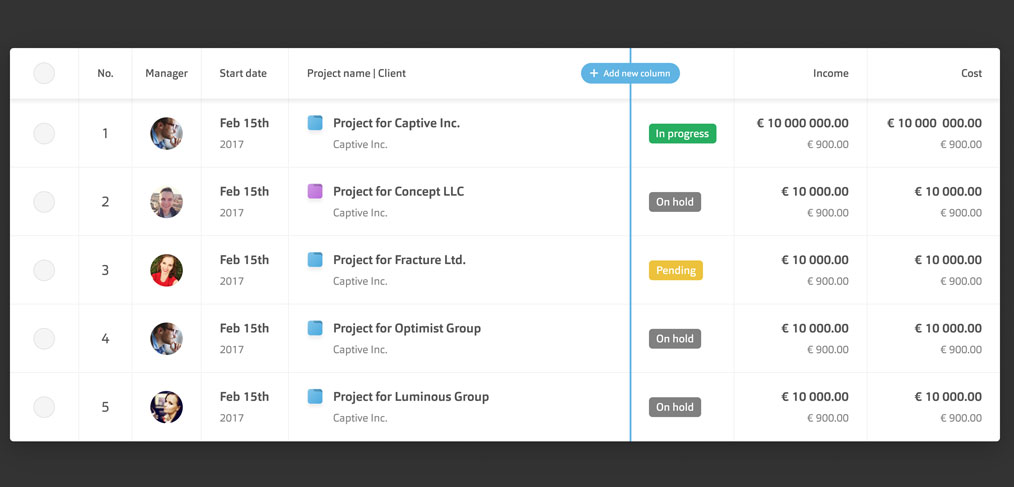Toggle the select-all circle in the header
Screen dimensions: 1014x487
pyautogui.click(x=44, y=73)
